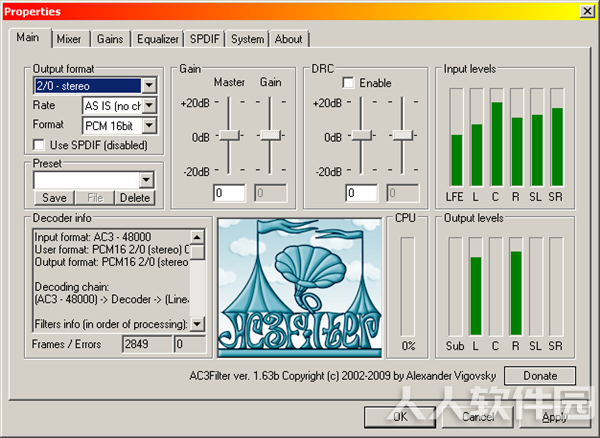Click the Master gain slider handle
600x438 pixels.
(x=229, y=135)
